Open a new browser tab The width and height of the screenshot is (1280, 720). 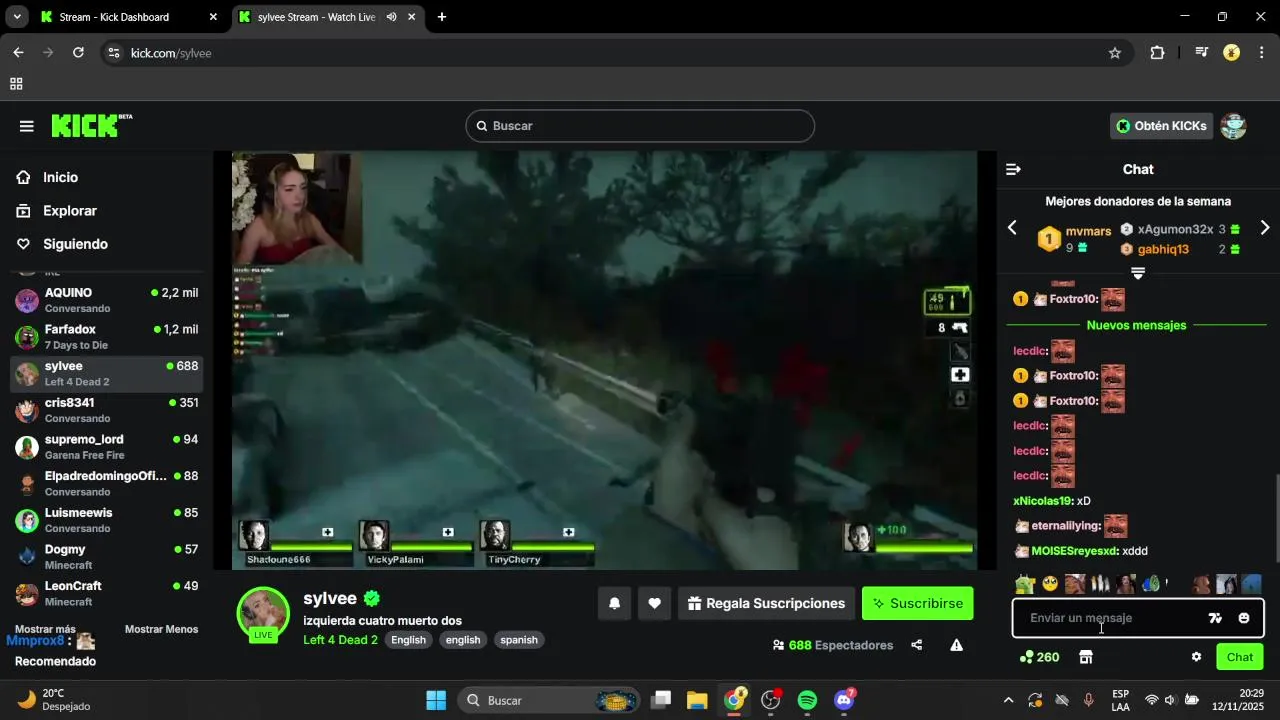(442, 17)
